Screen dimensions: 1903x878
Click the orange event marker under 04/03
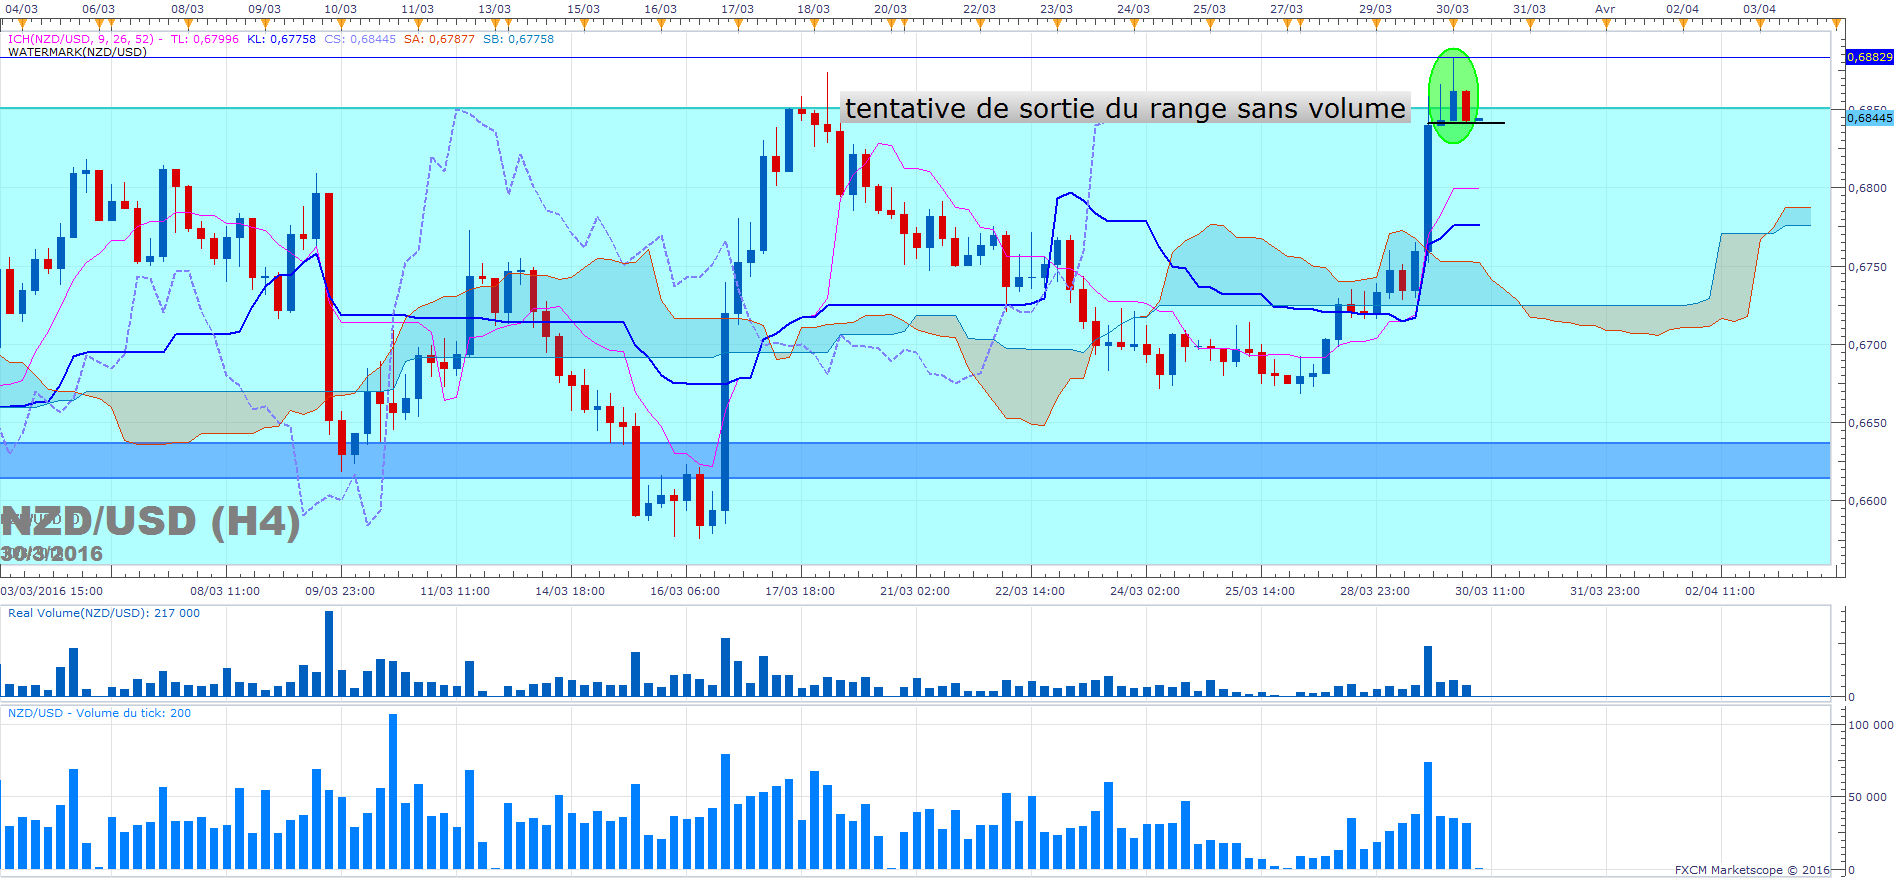[21, 23]
